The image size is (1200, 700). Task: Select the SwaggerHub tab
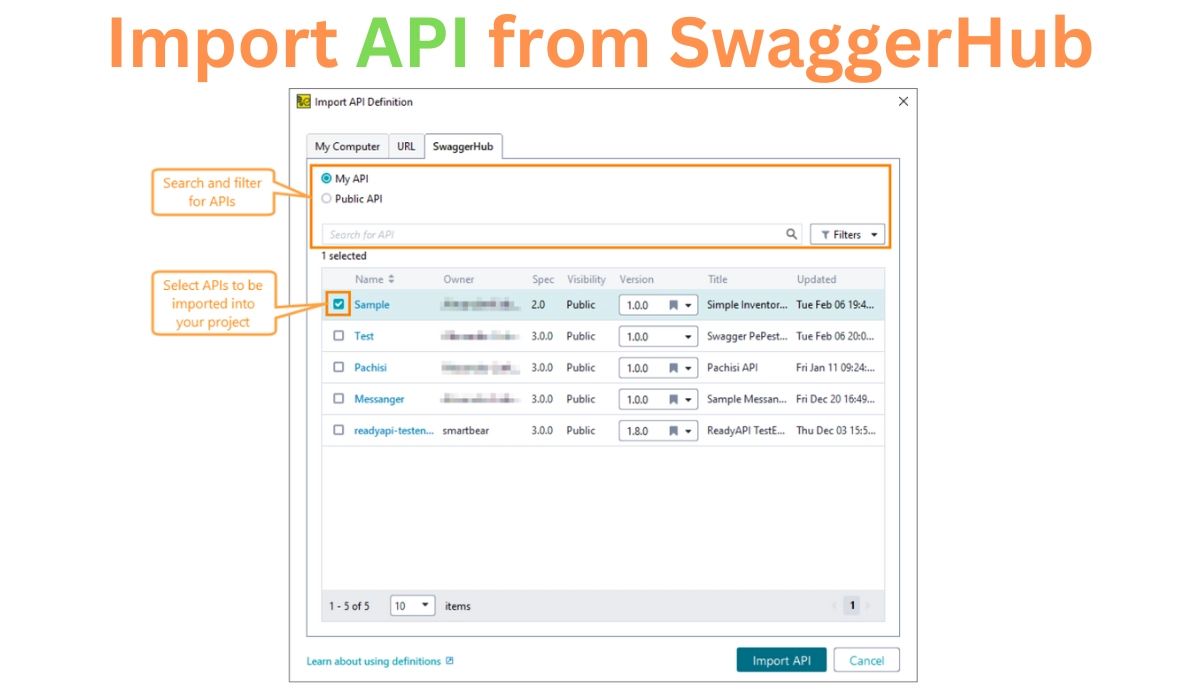pyautogui.click(x=463, y=146)
